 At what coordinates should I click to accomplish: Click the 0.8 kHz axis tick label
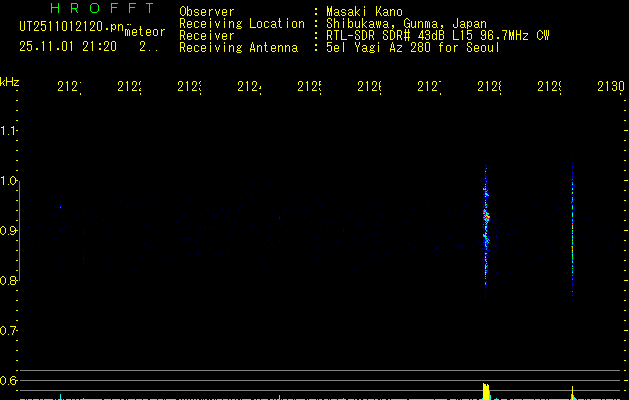pyautogui.click(x=8, y=280)
